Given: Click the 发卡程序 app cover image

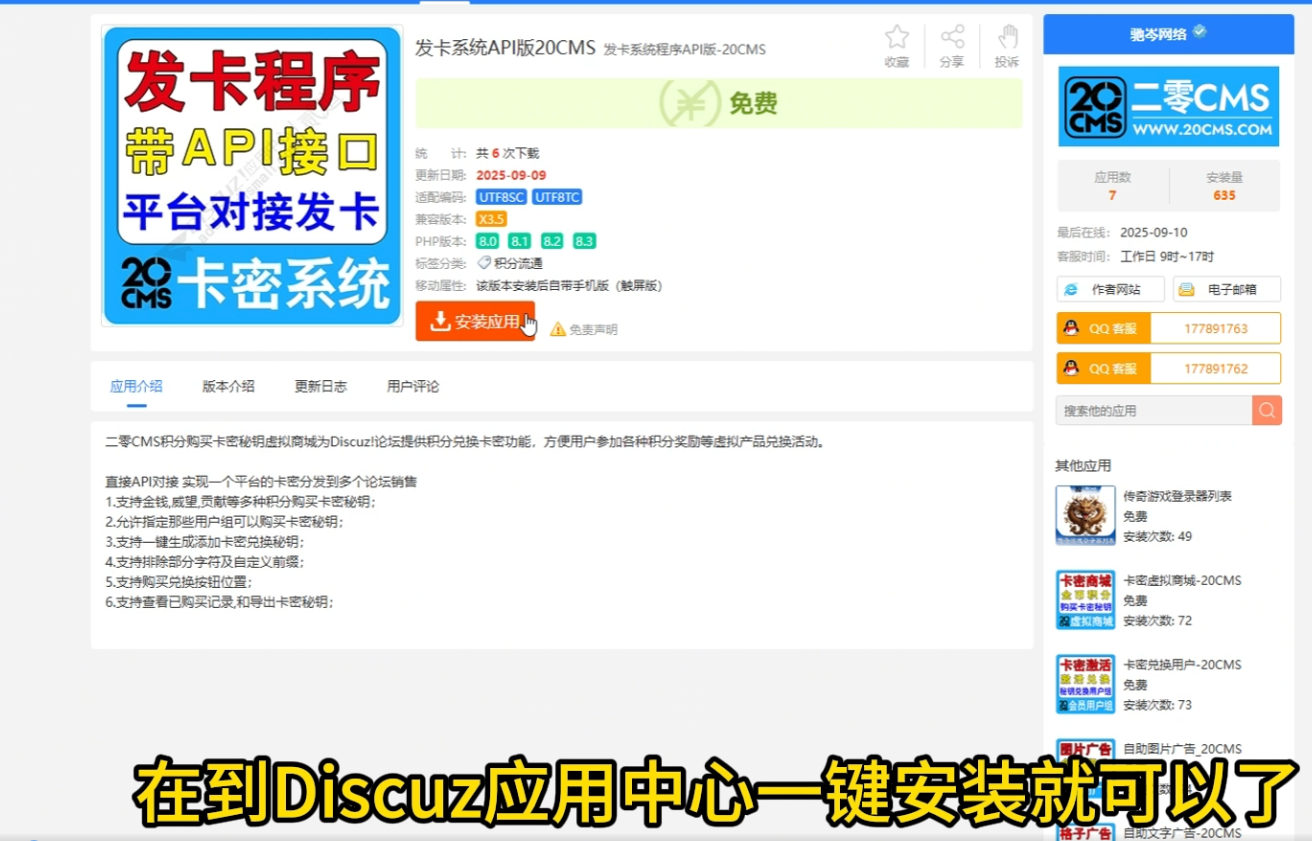Looking at the screenshot, I should [252, 176].
